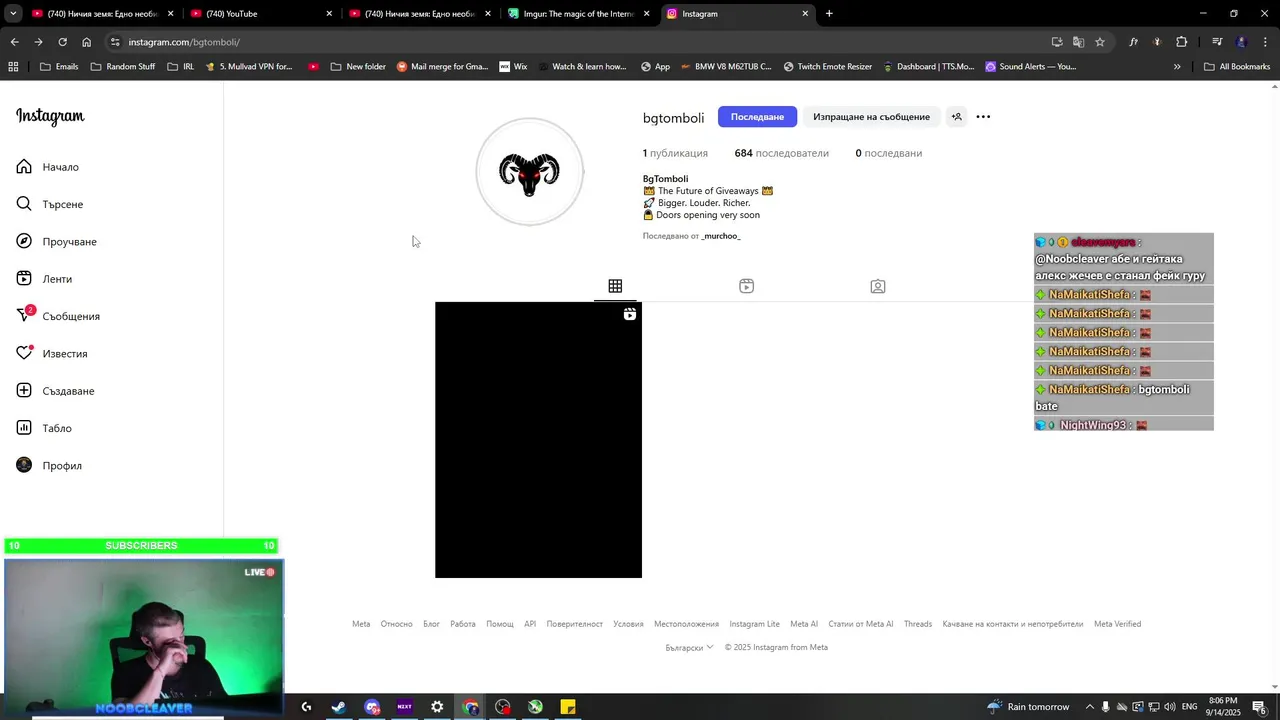
Task: Open Начало (Home) in Instagram sidebar
Action: coord(47,167)
